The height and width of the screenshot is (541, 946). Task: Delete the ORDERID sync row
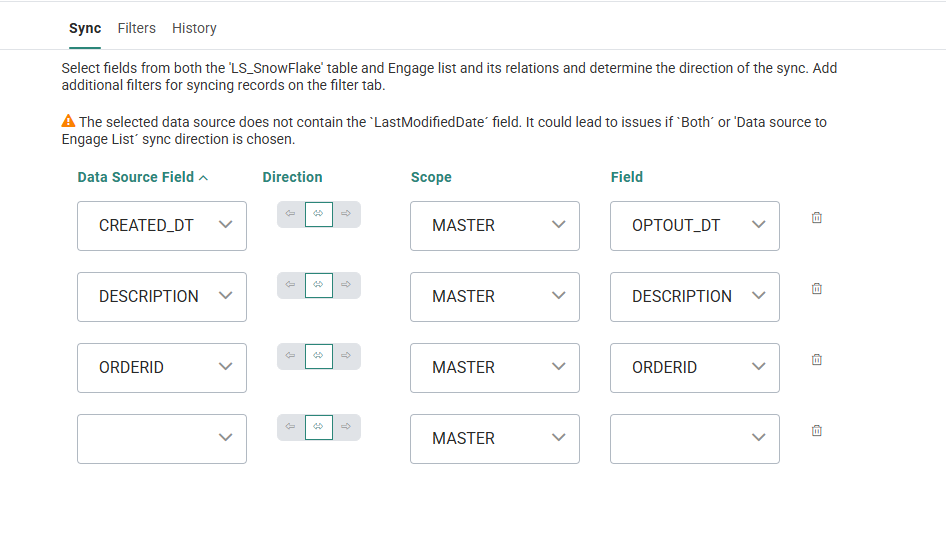pos(816,360)
